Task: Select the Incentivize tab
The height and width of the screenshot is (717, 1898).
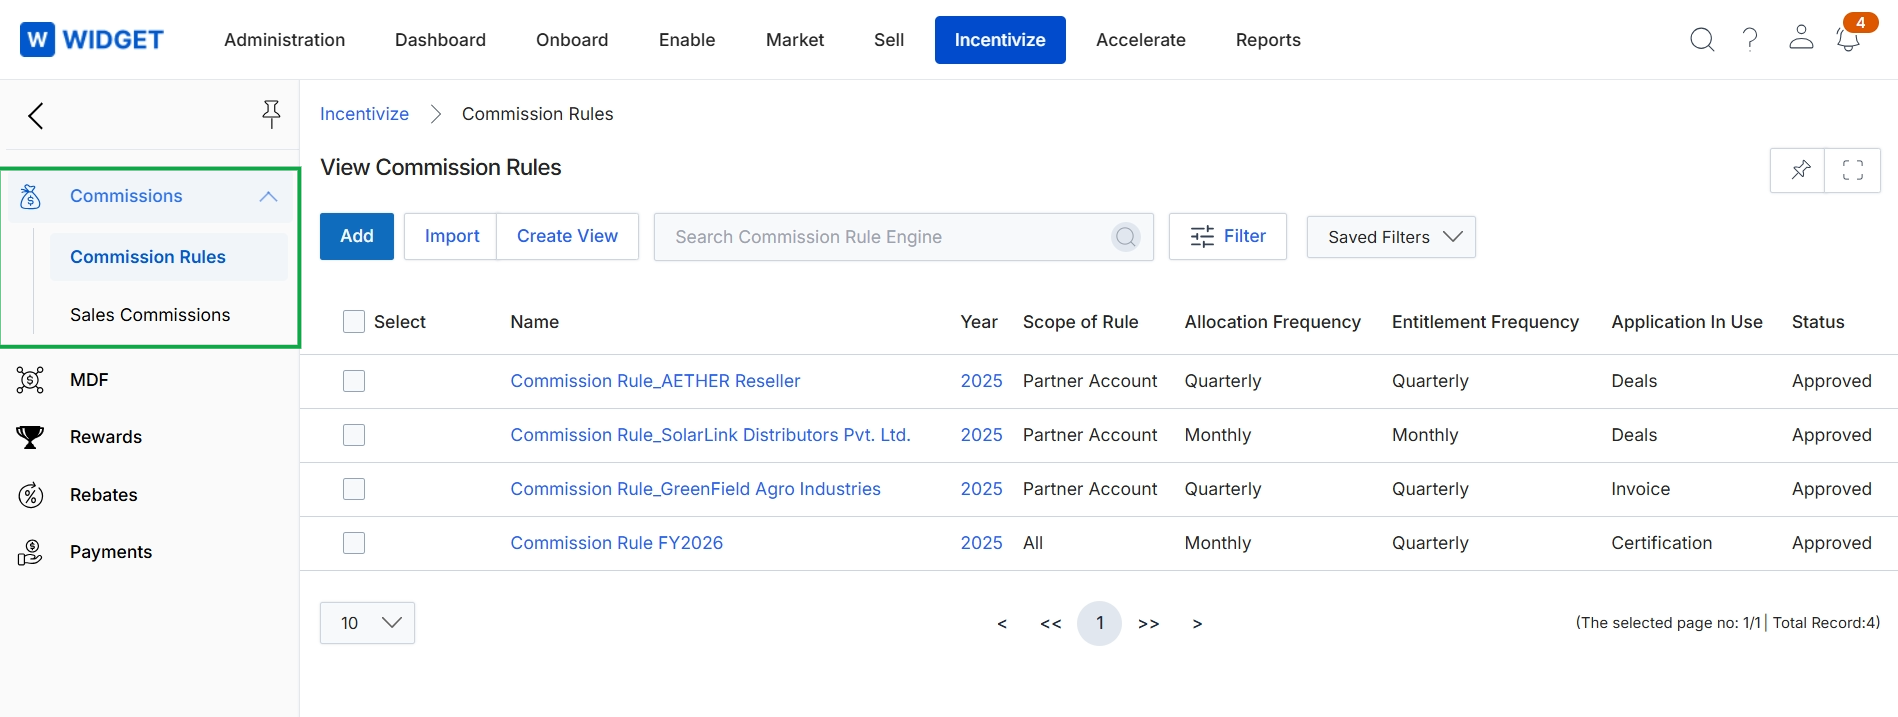Action: click(x=1000, y=40)
